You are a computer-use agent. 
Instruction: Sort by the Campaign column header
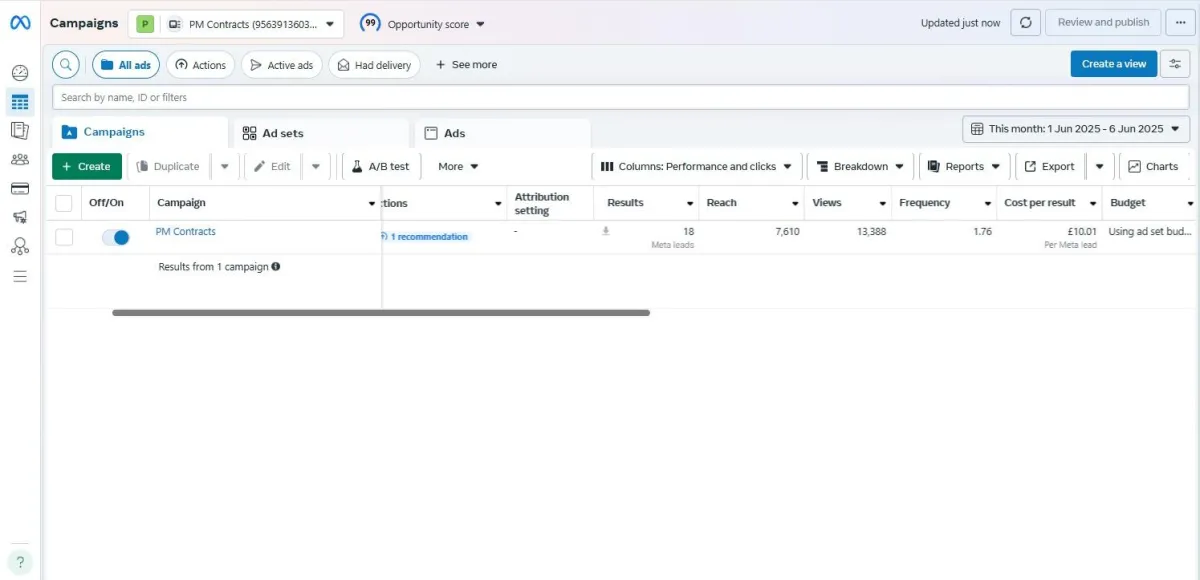click(266, 203)
